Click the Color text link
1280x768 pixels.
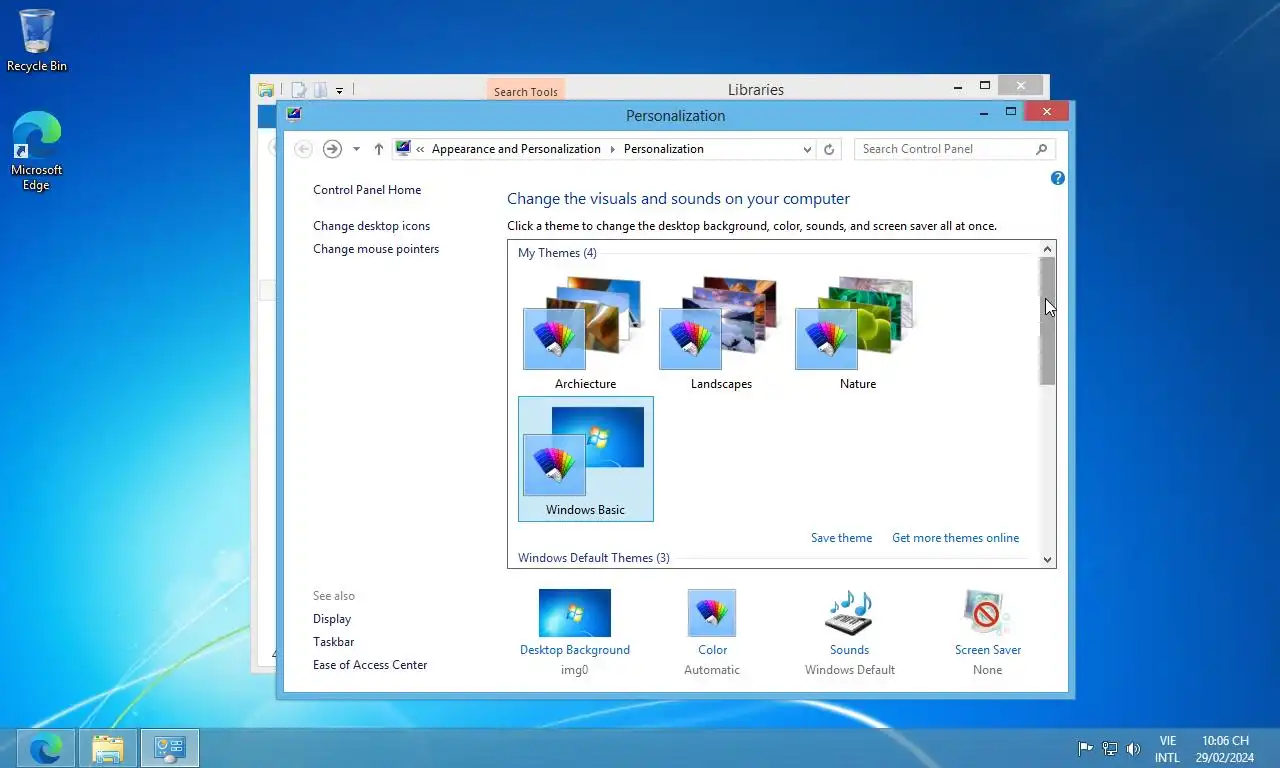point(712,650)
